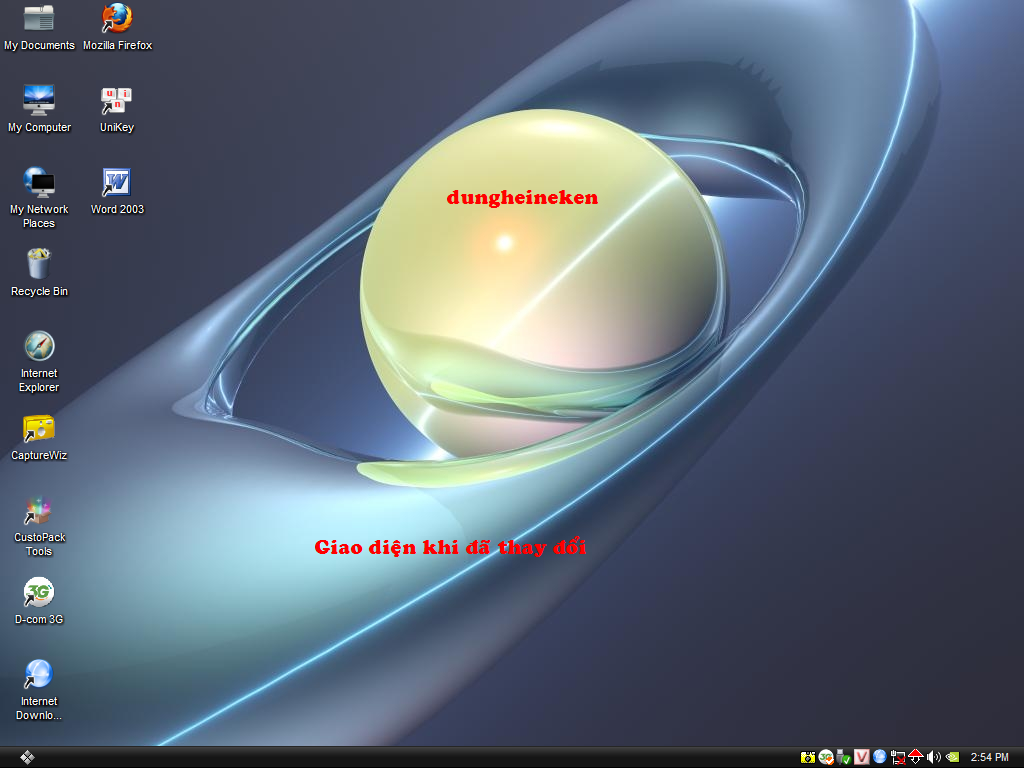Click the red arrow tray icon
The image size is (1024, 768).
click(x=916, y=758)
